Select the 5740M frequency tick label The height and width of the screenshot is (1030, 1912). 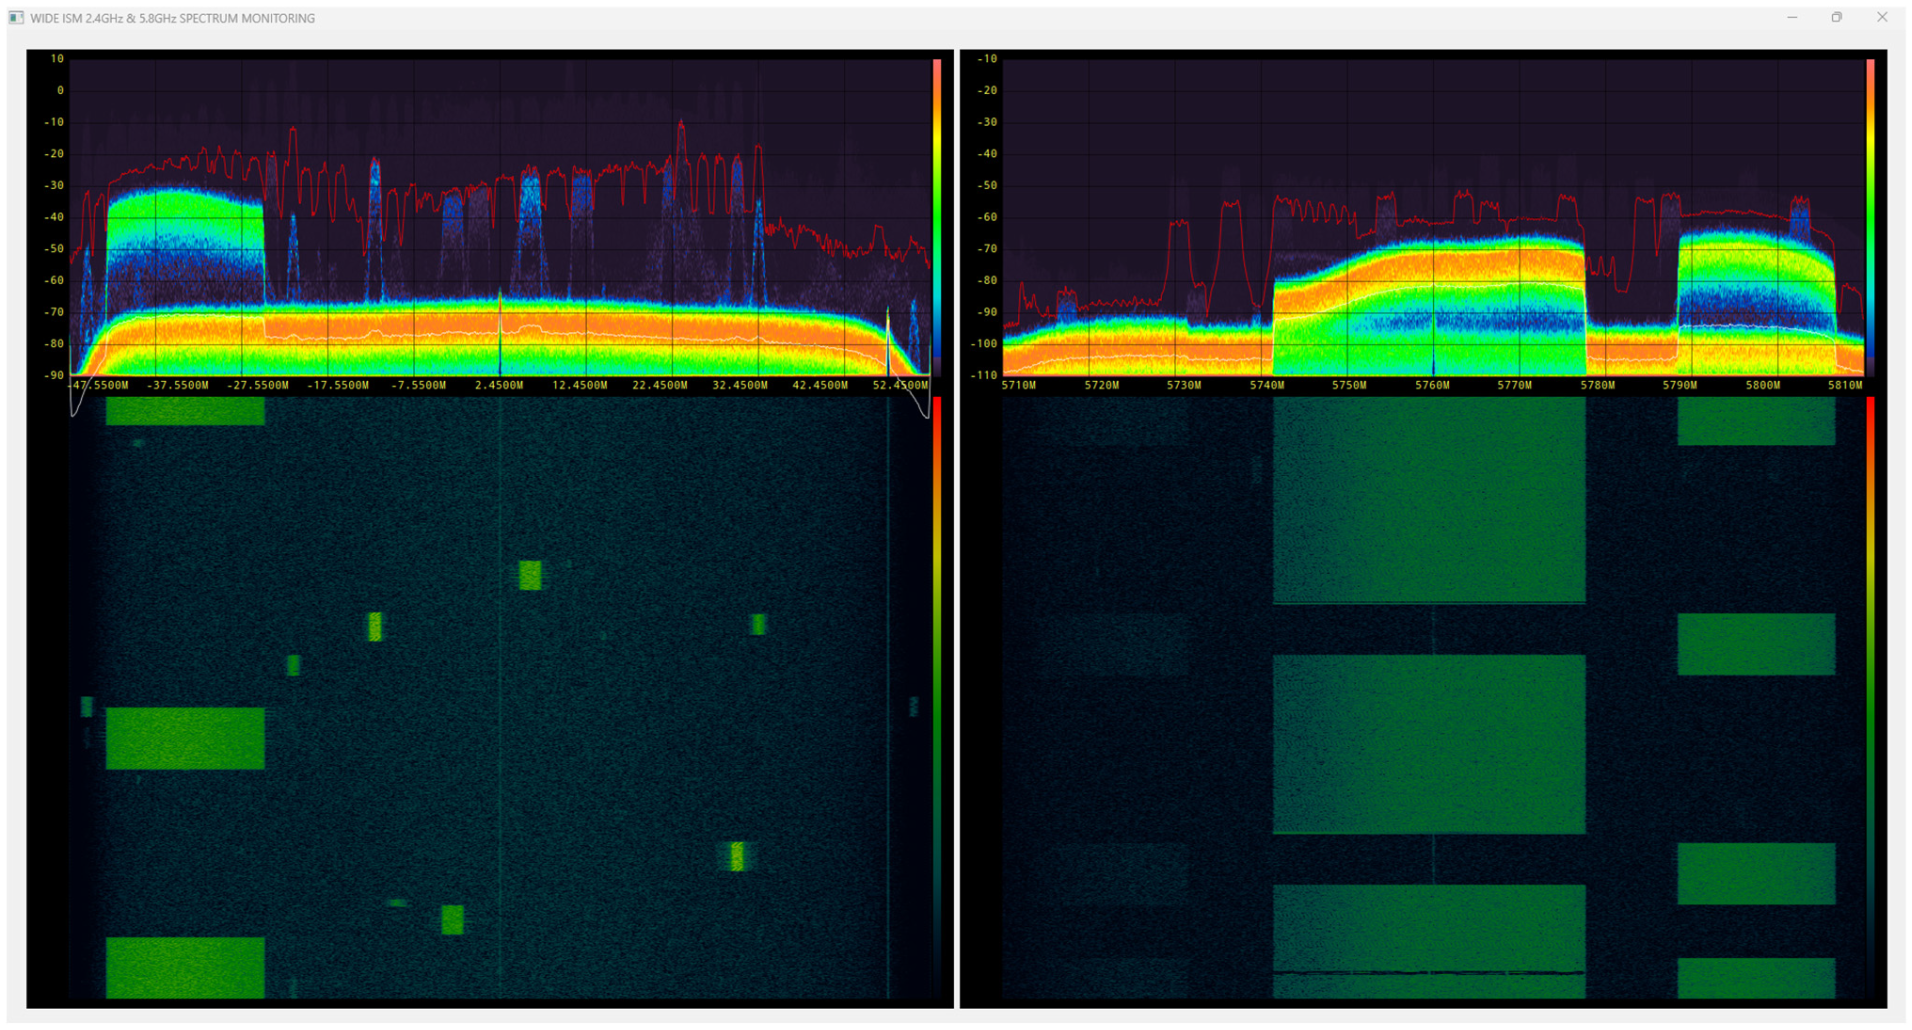pyautogui.click(x=1267, y=386)
